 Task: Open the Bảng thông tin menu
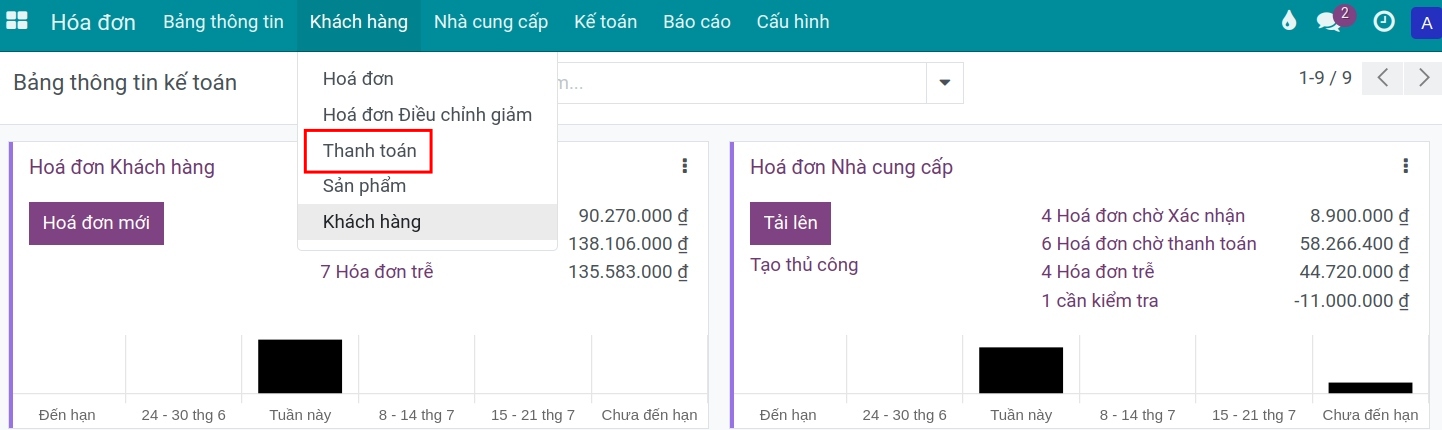pos(223,22)
